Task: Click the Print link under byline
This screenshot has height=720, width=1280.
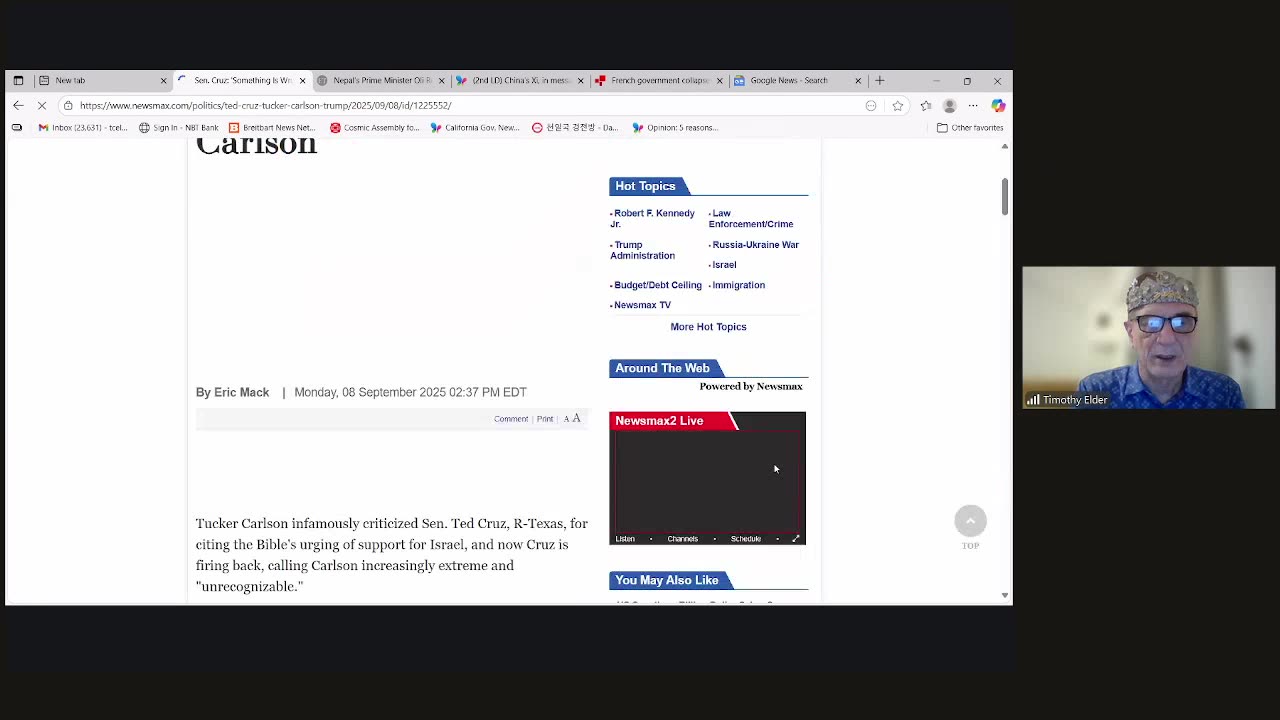Action: [545, 419]
